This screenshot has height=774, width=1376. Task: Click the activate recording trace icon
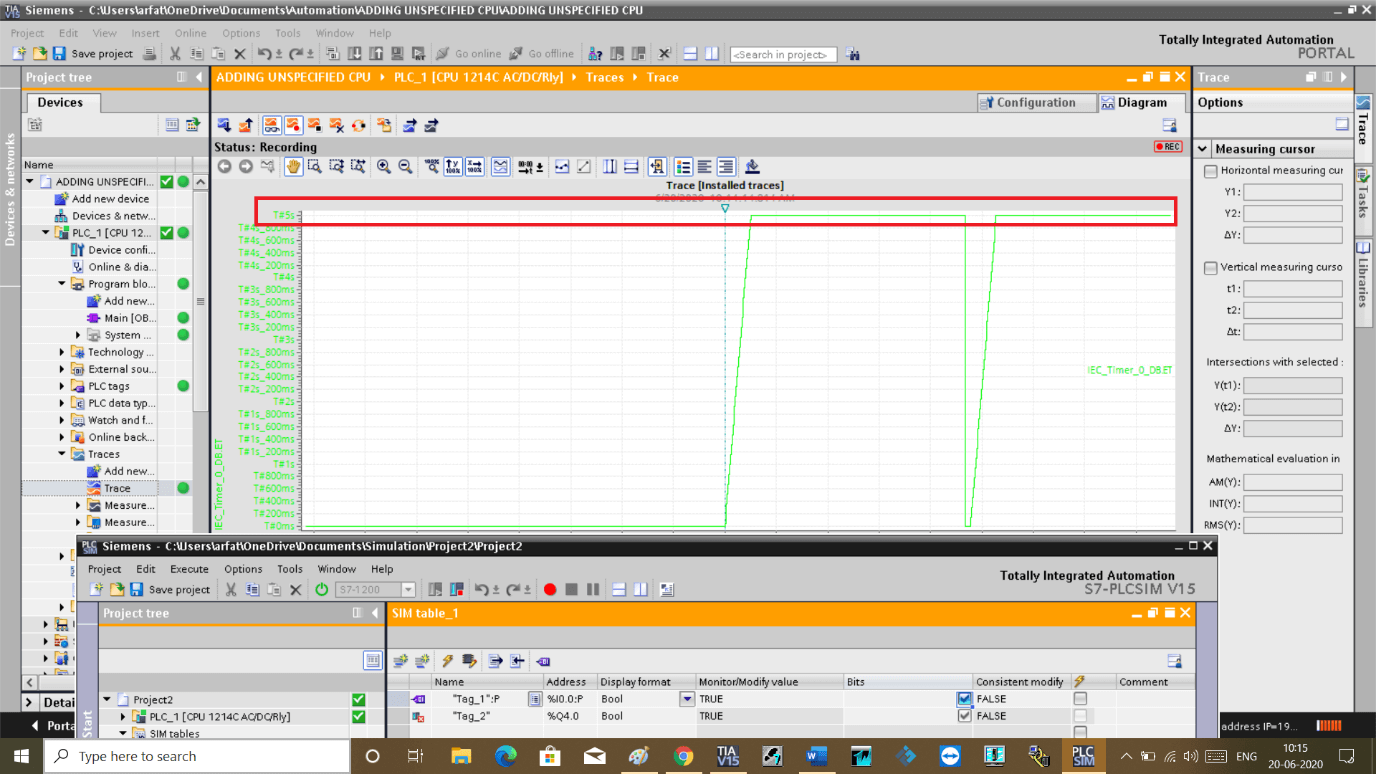click(293, 125)
